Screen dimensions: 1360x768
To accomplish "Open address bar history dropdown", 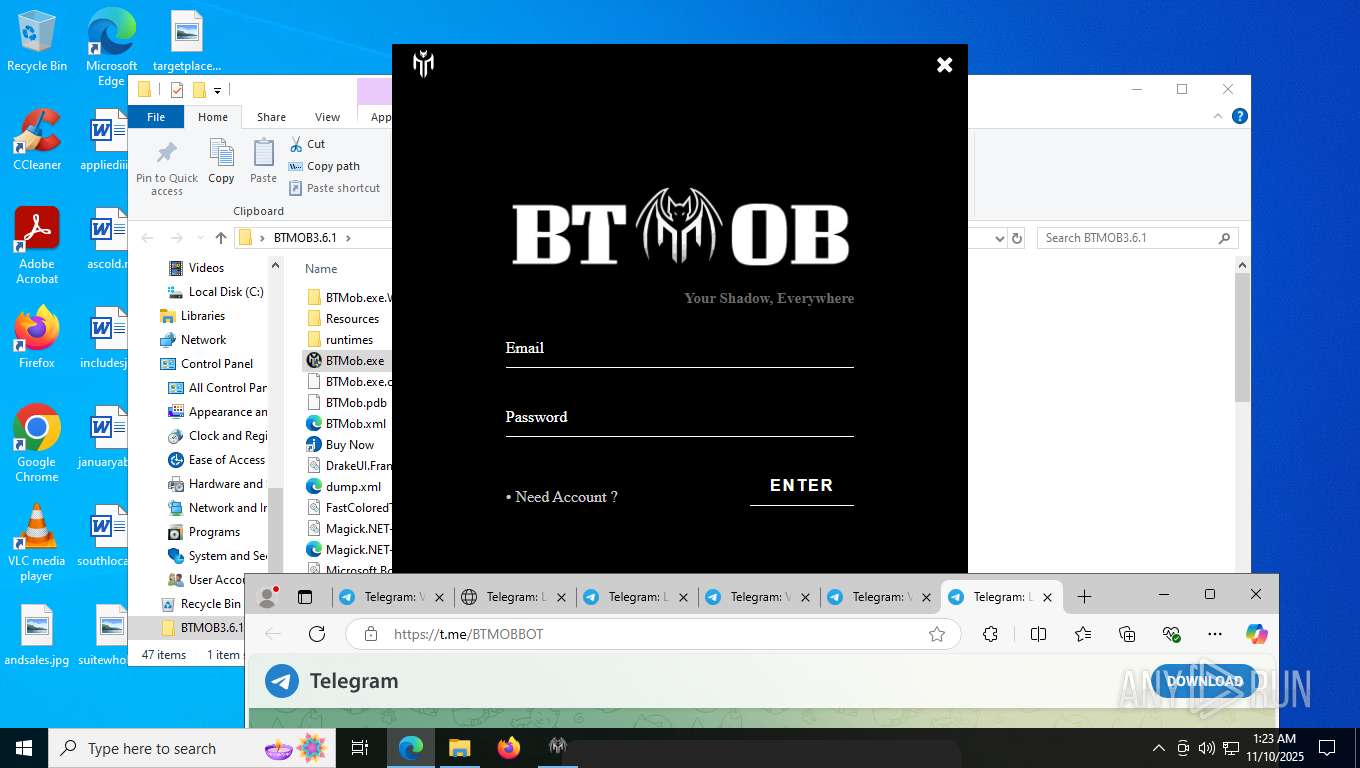I will point(999,238).
